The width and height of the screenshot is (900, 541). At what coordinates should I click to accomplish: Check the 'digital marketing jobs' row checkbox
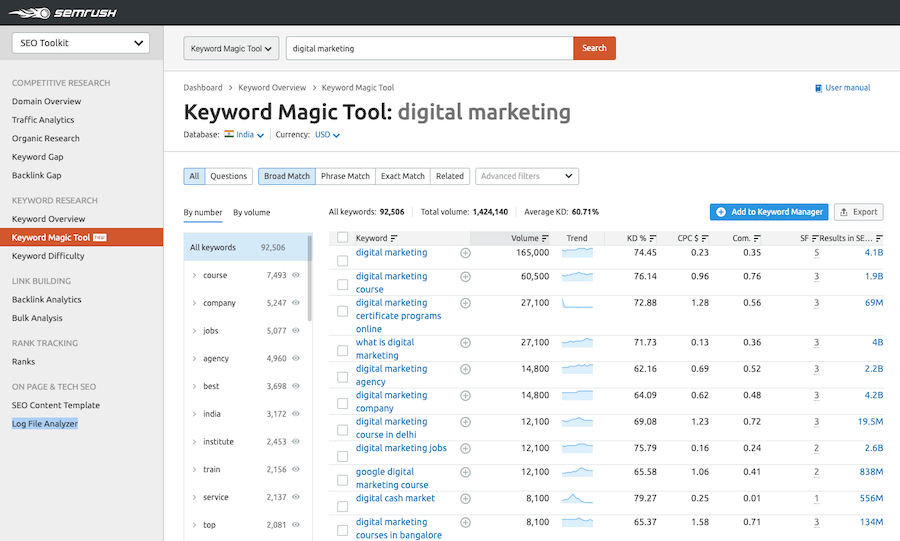click(x=343, y=456)
